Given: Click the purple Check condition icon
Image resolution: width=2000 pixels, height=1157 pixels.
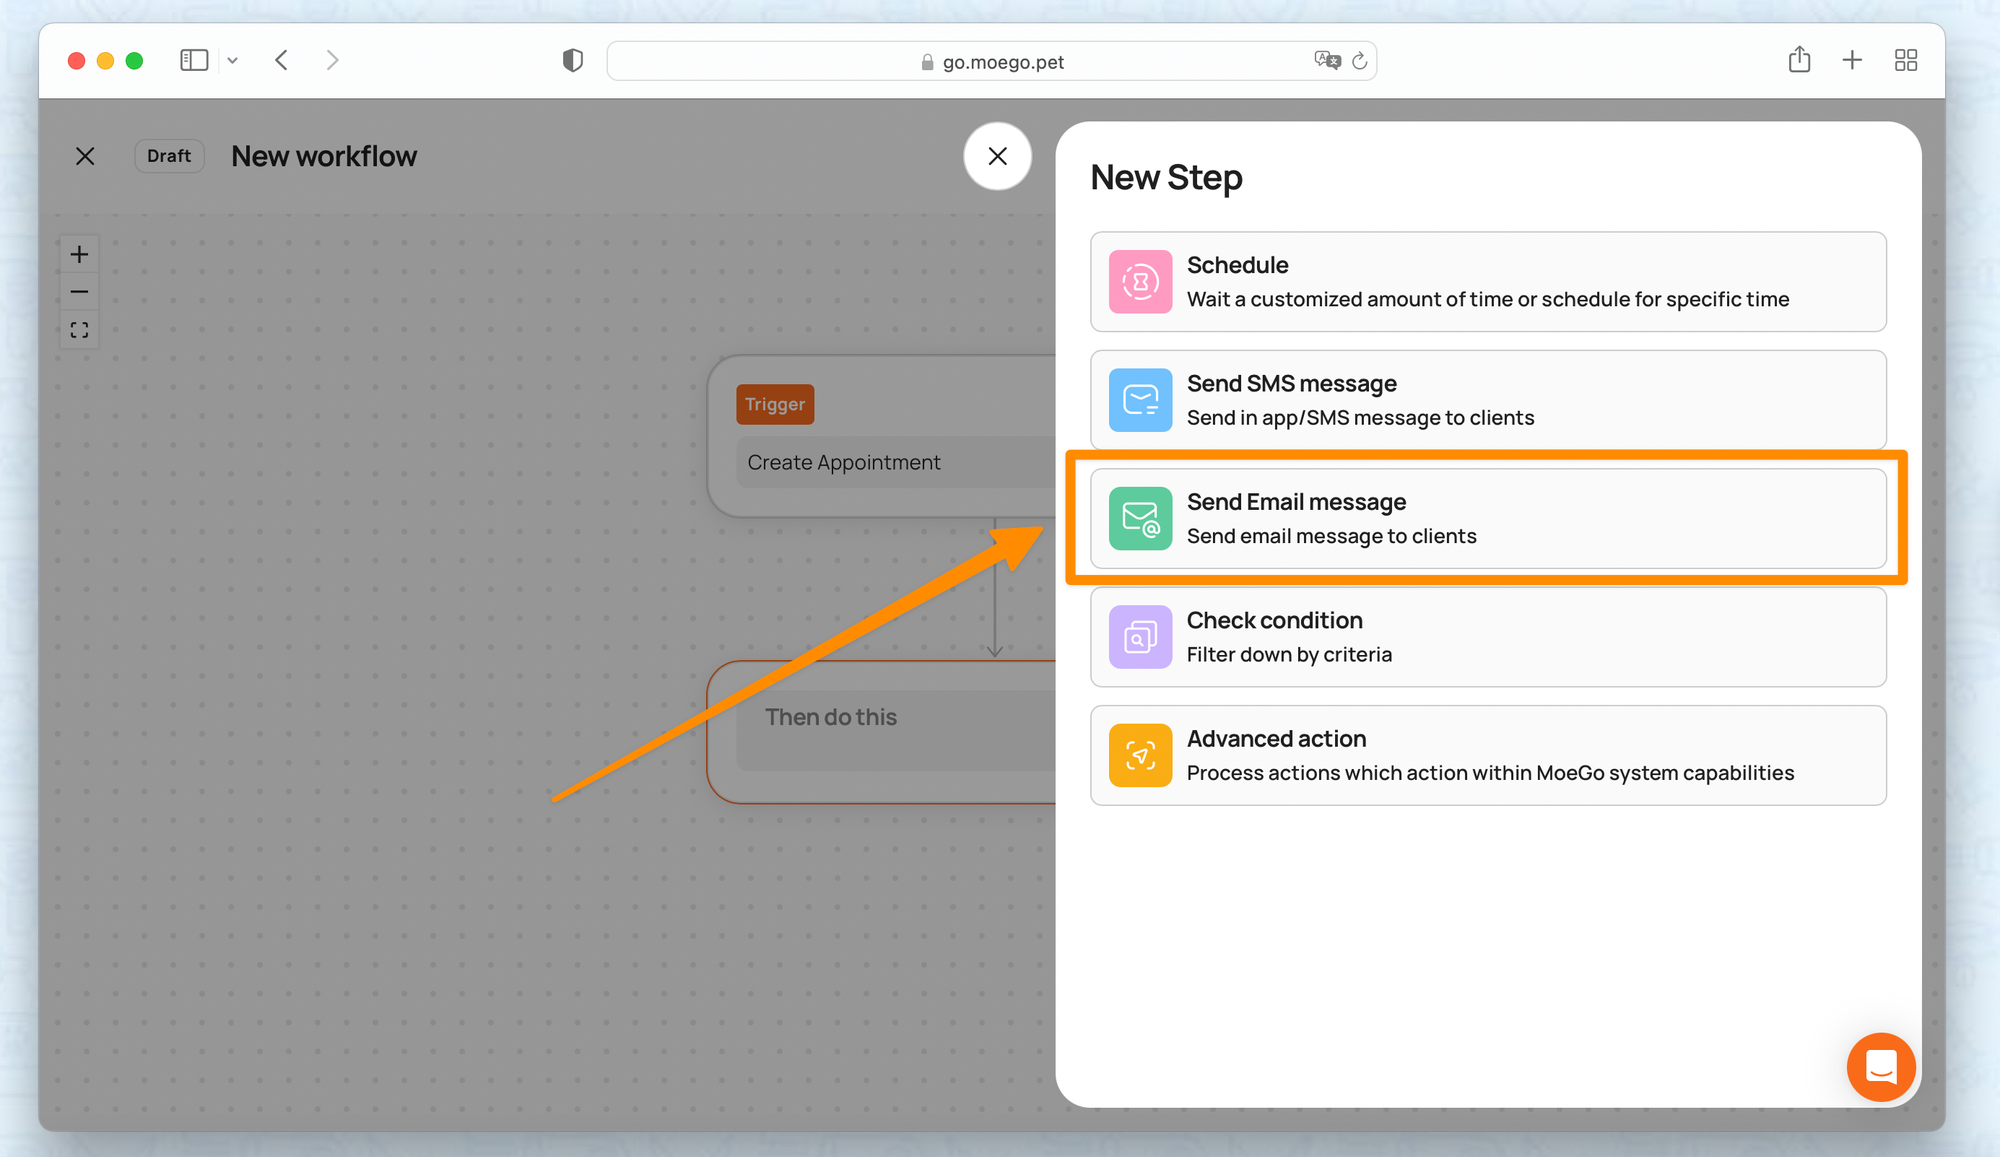Looking at the screenshot, I should [1140, 637].
